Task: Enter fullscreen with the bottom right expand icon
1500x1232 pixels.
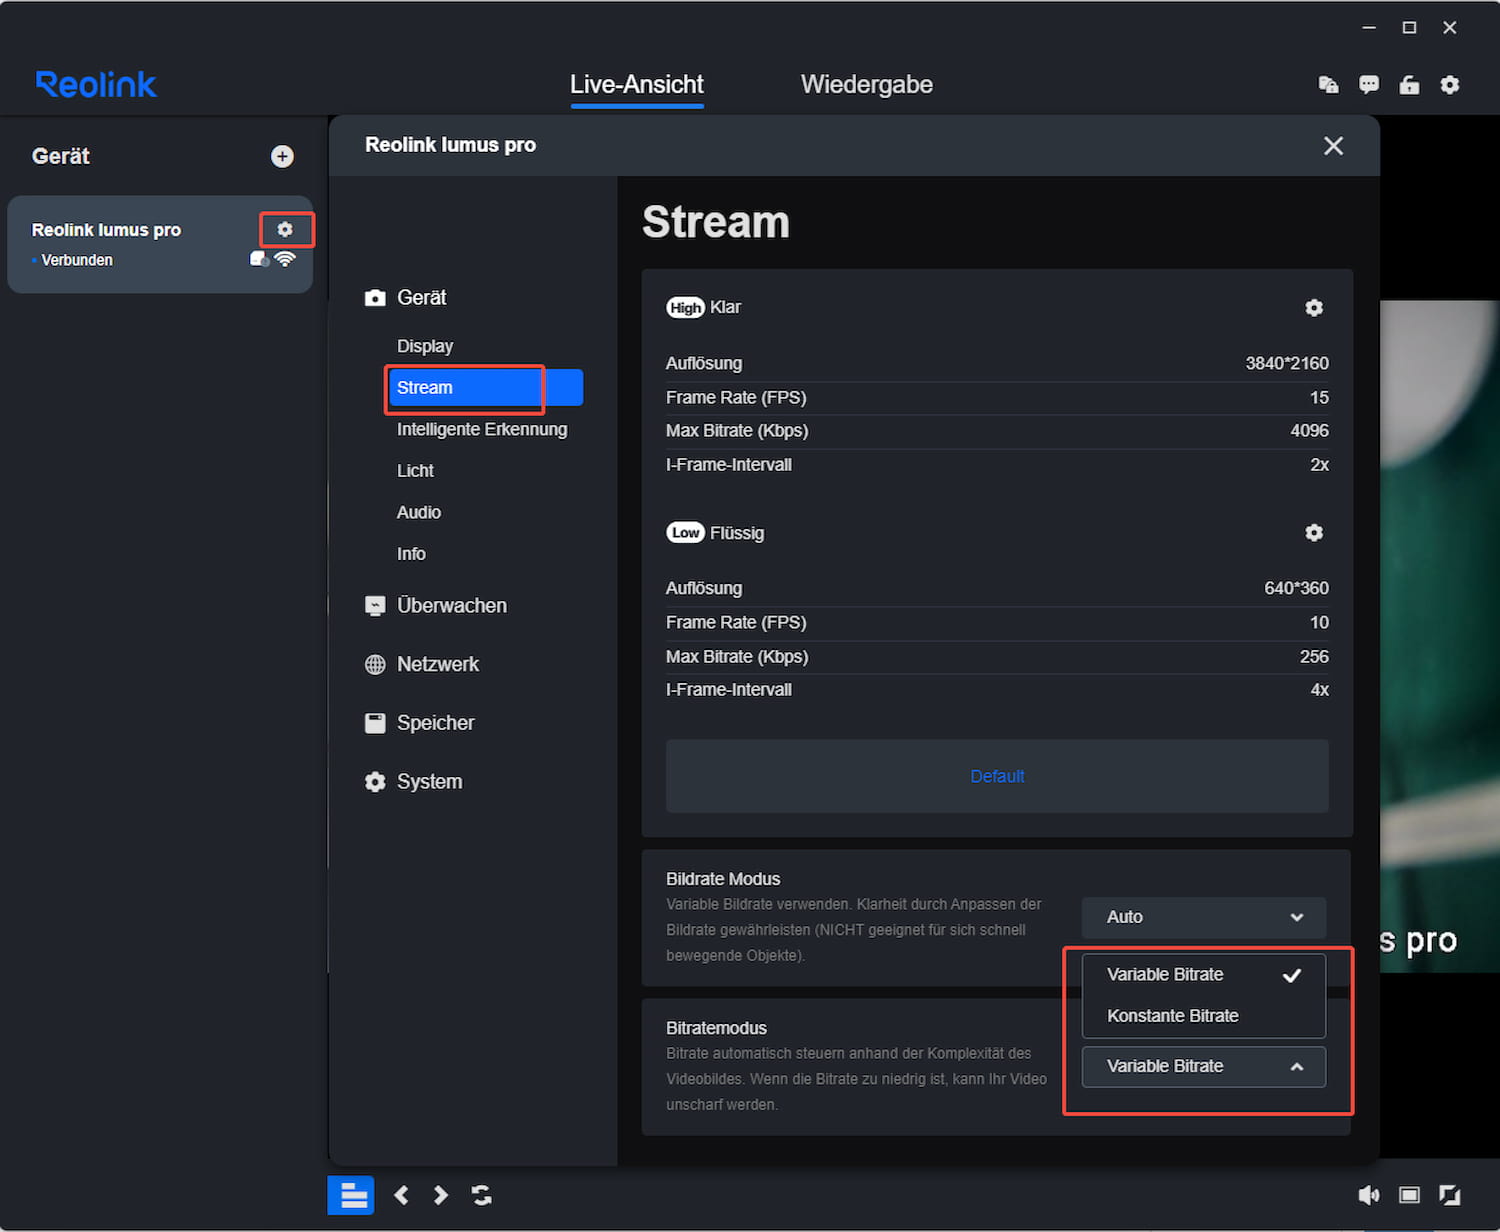Action: 1449,1195
